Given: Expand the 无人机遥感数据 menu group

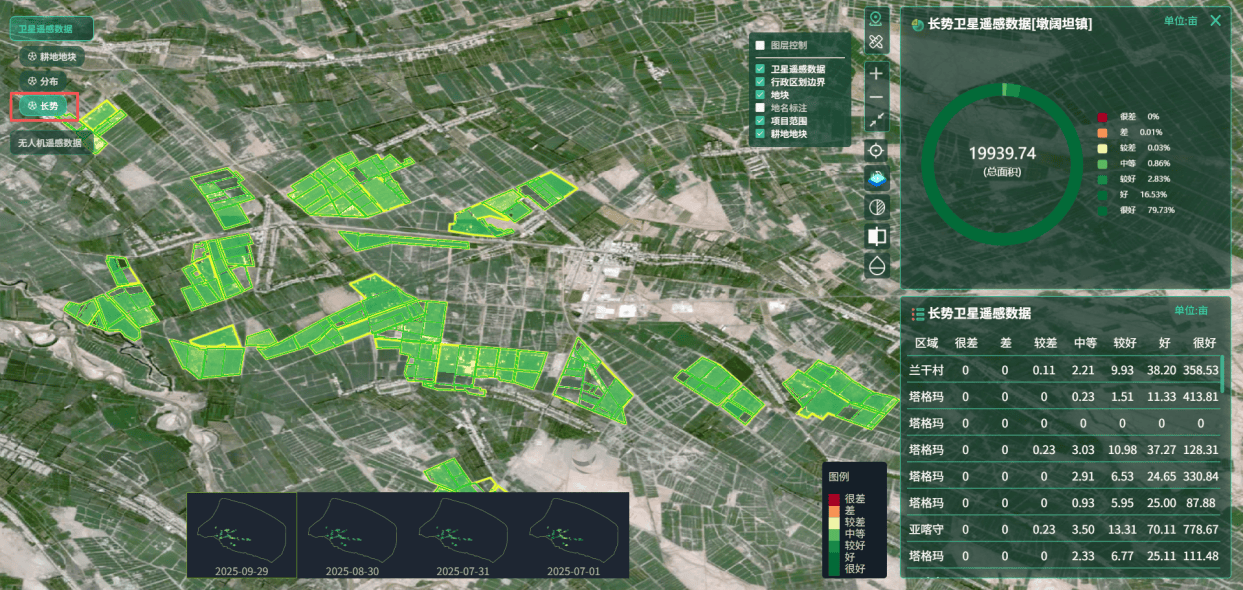Looking at the screenshot, I should (x=51, y=143).
